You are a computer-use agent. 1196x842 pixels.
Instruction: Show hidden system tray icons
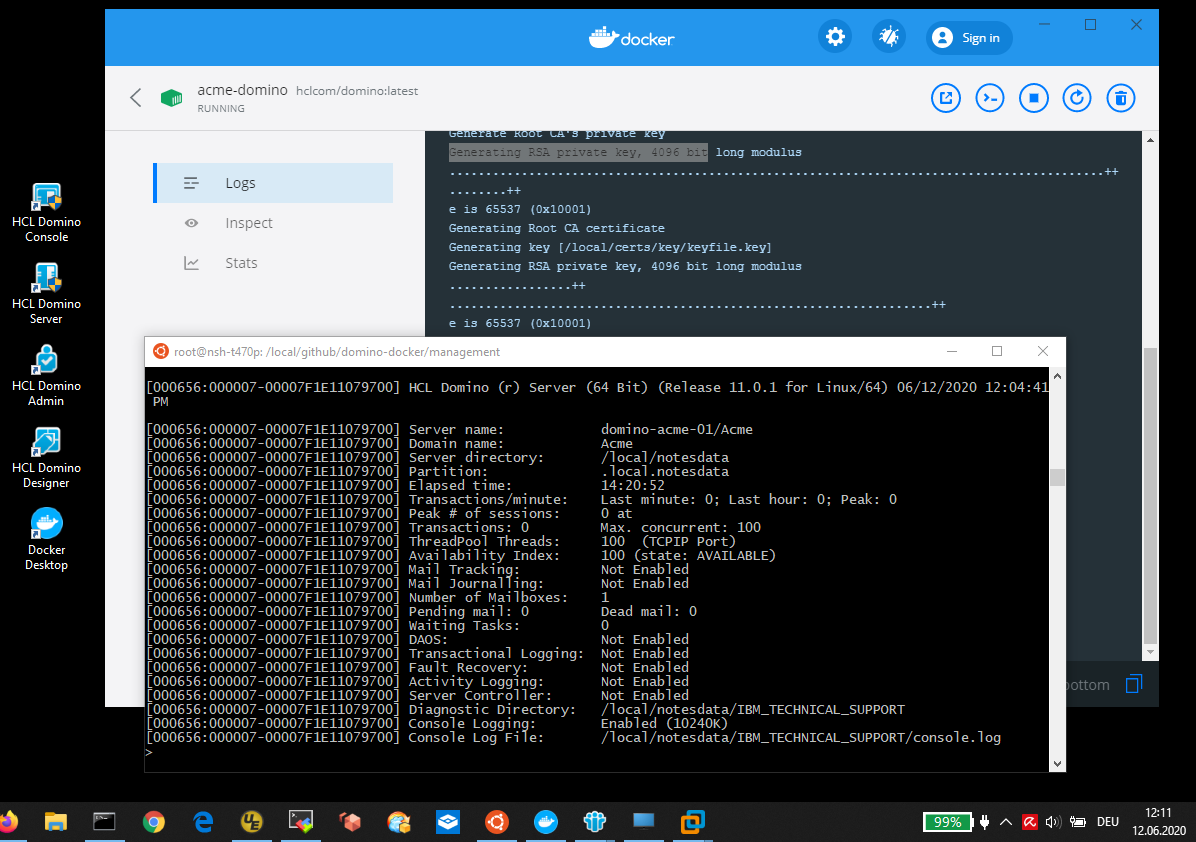(x=1006, y=822)
